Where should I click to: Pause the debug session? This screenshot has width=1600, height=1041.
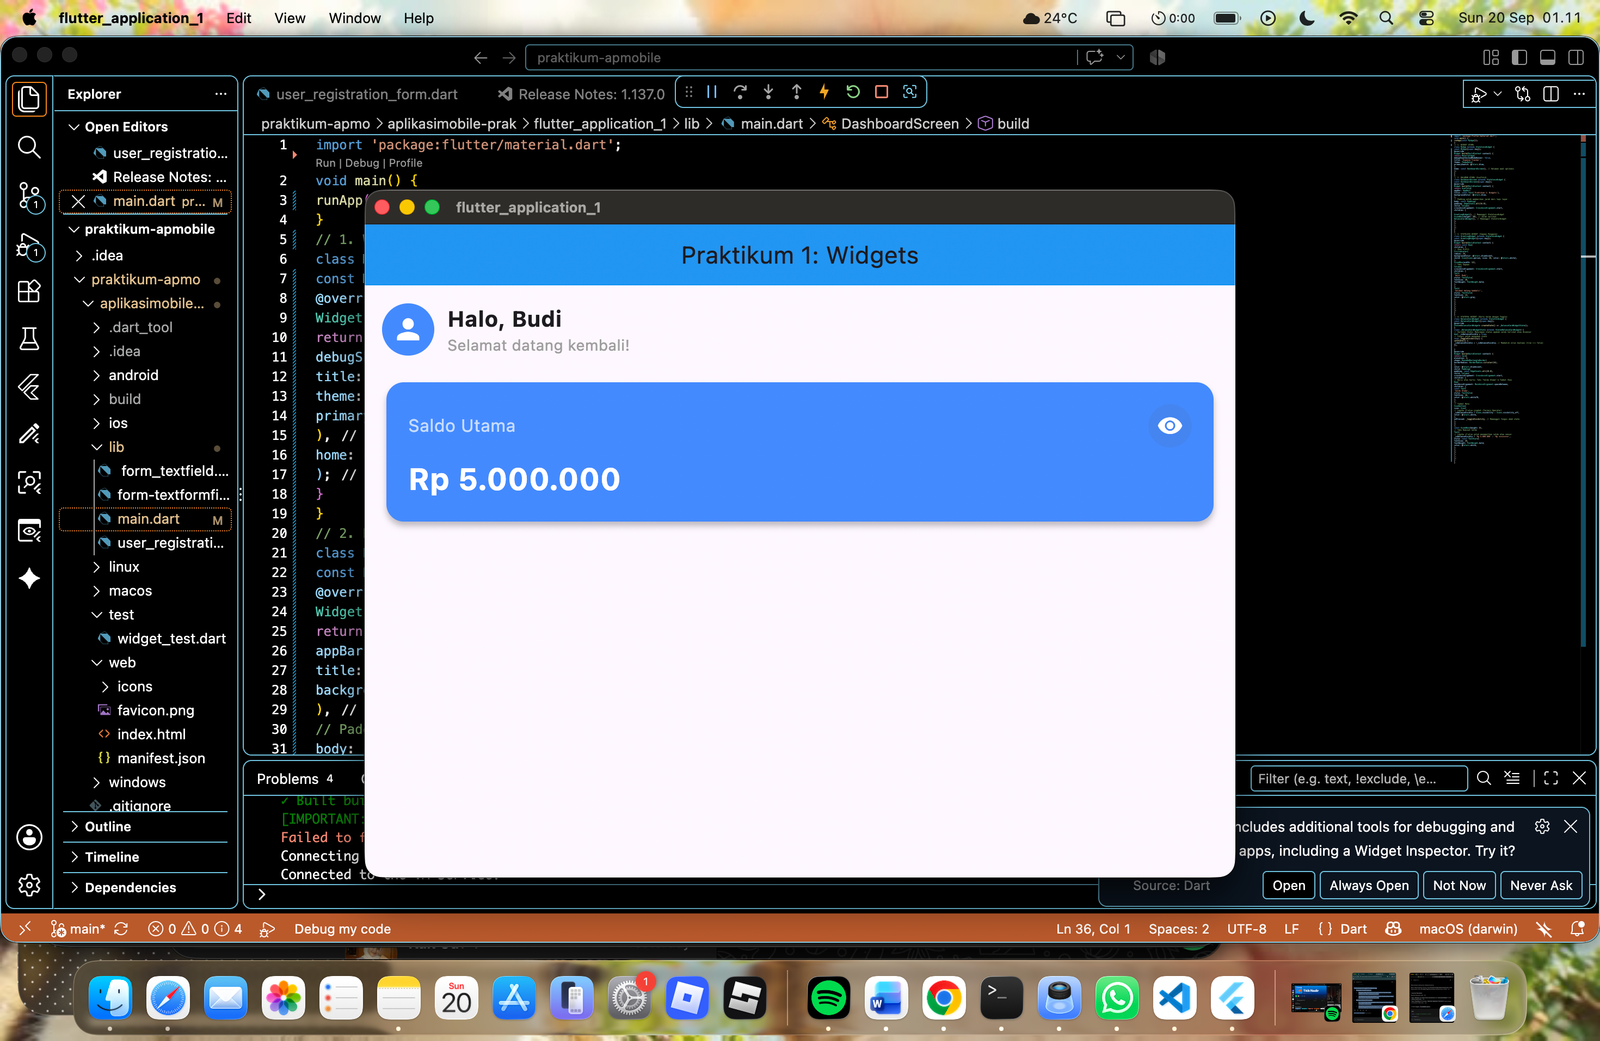coord(712,92)
